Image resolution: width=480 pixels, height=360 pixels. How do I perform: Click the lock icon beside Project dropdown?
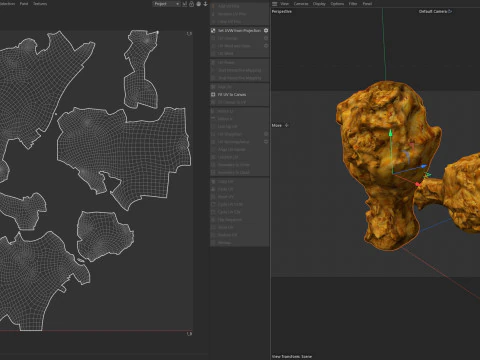(x=191, y=4)
